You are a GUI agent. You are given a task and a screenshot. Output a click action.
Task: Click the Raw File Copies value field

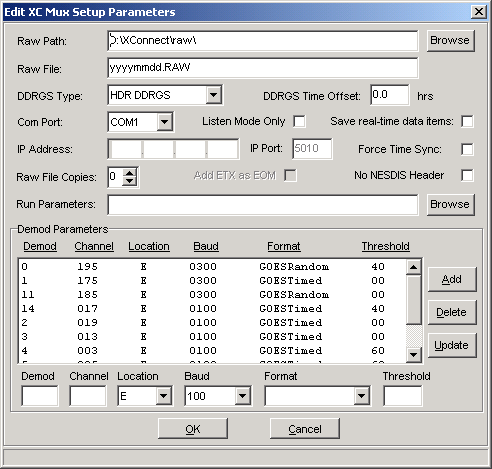[116, 177]
